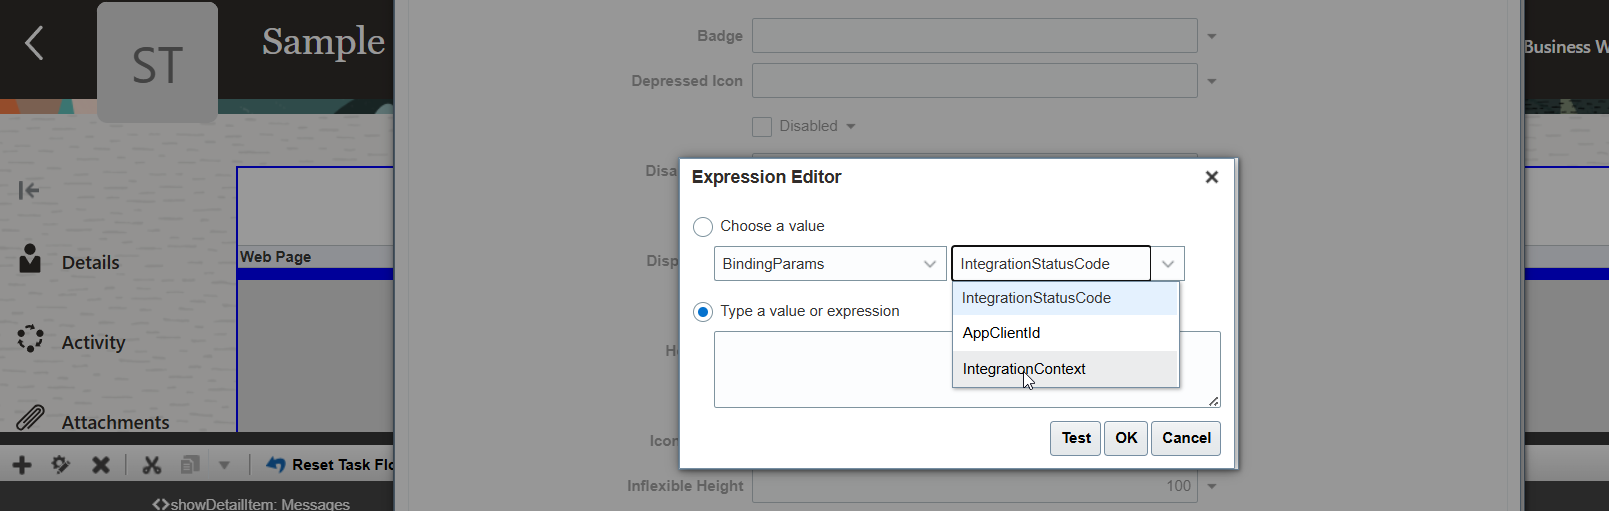Toggle the Disabled checkbox
Screen dimensions: 1609x511
pos(762,127)
